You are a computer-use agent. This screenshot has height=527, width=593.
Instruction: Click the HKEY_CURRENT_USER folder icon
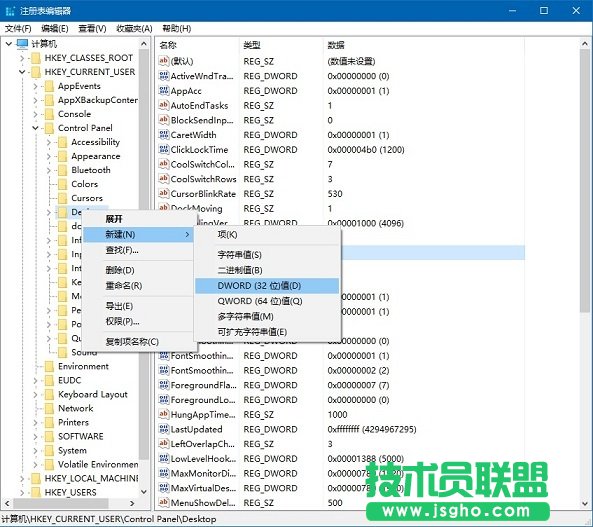(36, 72)
